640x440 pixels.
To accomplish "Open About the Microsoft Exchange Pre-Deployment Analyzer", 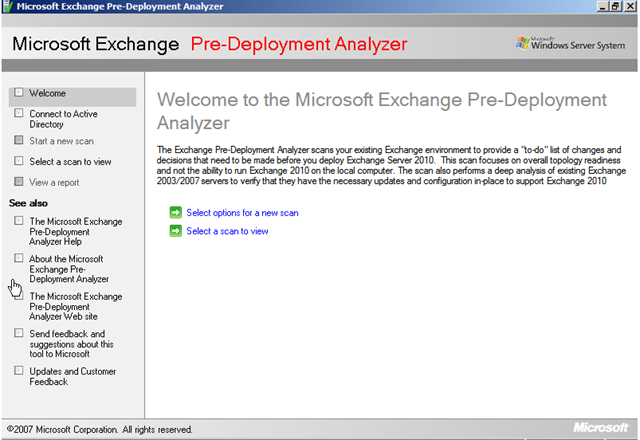I will point(69,269).
